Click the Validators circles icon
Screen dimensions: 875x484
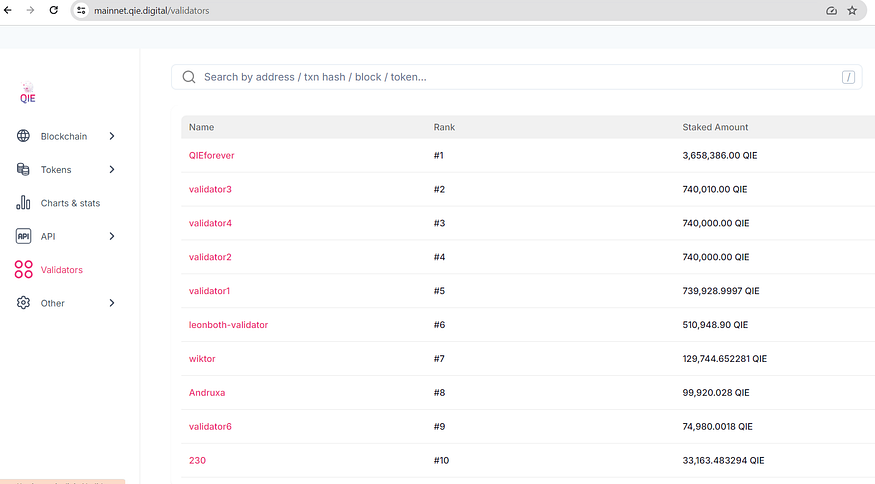[x=23, y=270]
